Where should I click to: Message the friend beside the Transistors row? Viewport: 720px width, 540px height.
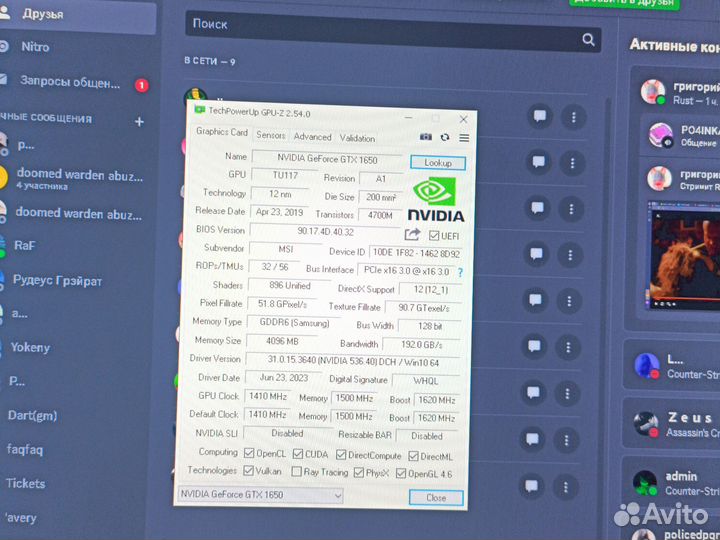[537, 208]
